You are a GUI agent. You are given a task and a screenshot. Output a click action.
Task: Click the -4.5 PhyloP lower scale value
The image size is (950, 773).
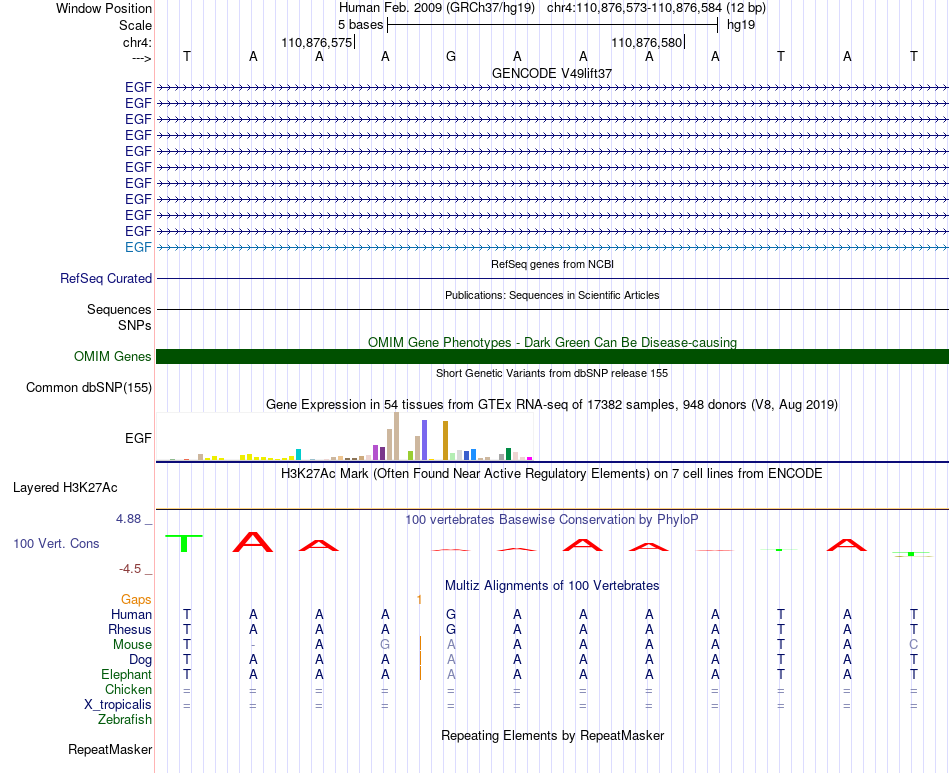(x=130, y=569)
